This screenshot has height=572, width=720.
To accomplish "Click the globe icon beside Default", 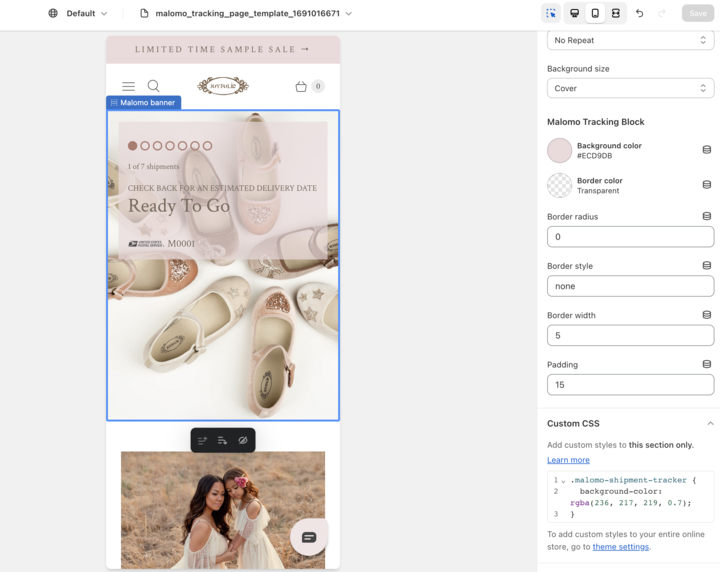I will click(53, 13).
